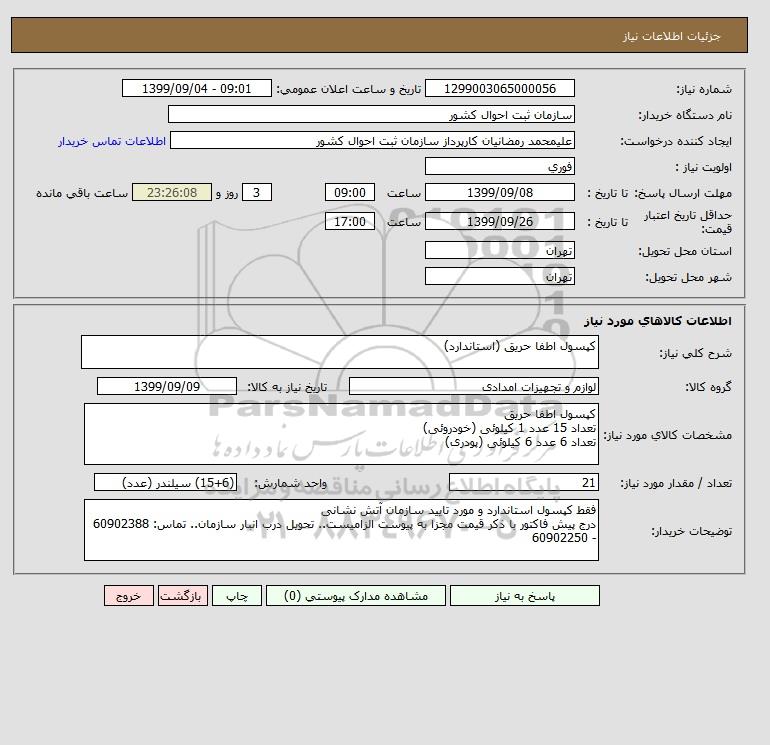Click 'تاریخ و ساعت اعلان عمومی:' label
Viewport: 770px width, 745px height.
pos(349,89)
